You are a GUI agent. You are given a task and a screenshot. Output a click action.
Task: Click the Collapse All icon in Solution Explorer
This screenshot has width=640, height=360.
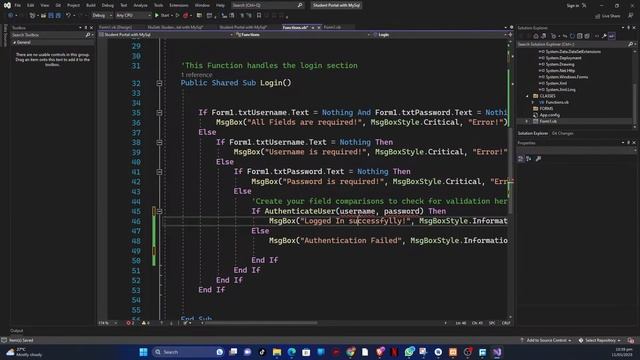point(580,36)
